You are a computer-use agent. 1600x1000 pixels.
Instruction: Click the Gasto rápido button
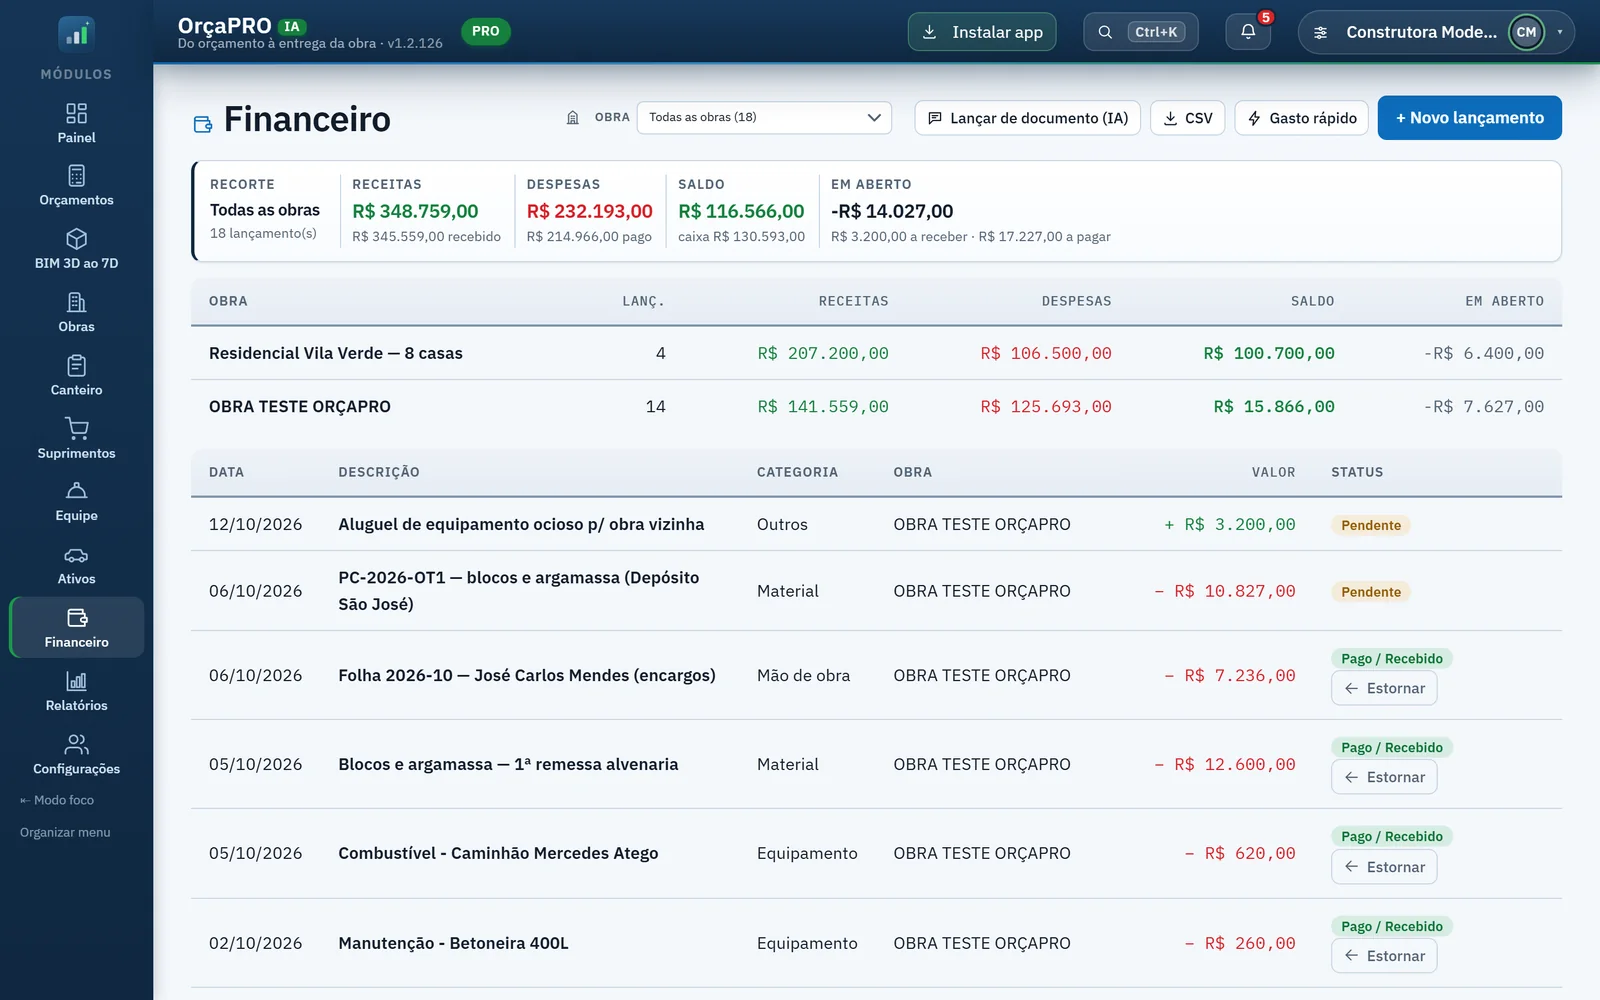point(1302,118)
